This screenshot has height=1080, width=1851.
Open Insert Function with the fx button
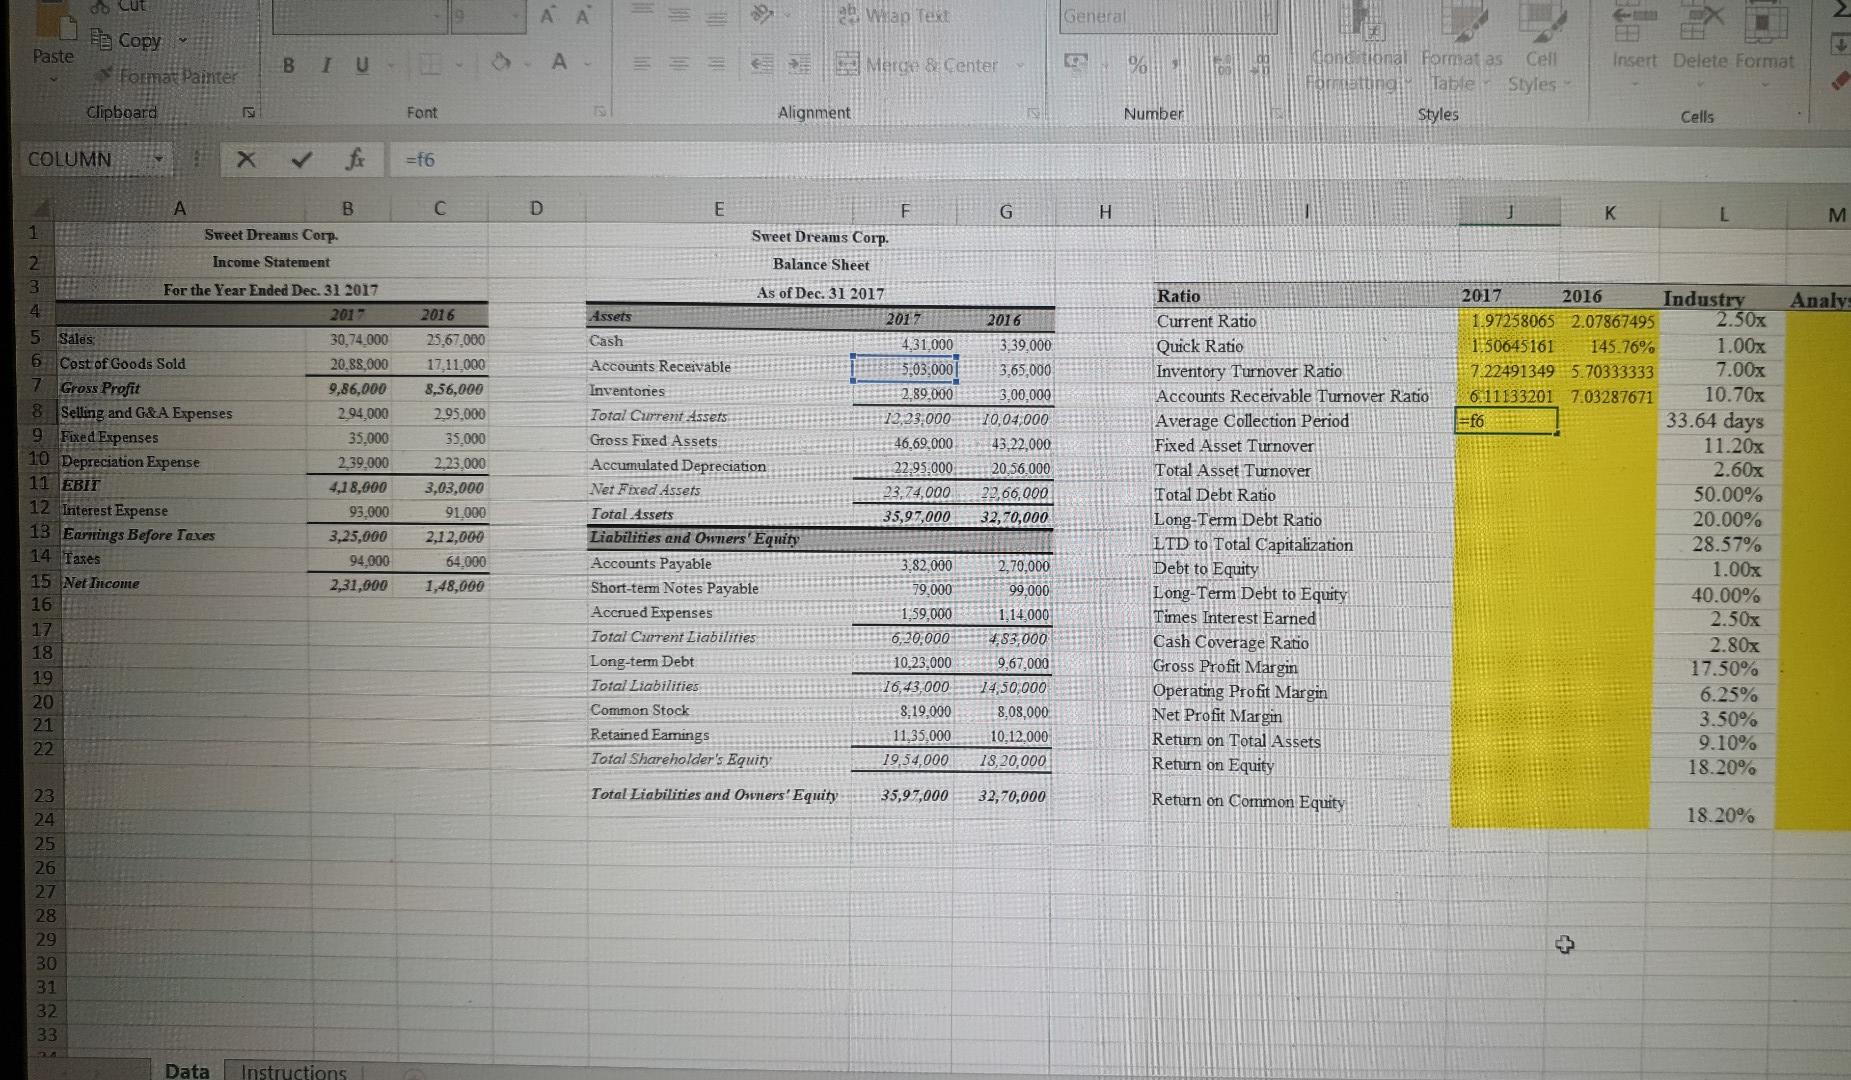[x=353, y=159]
